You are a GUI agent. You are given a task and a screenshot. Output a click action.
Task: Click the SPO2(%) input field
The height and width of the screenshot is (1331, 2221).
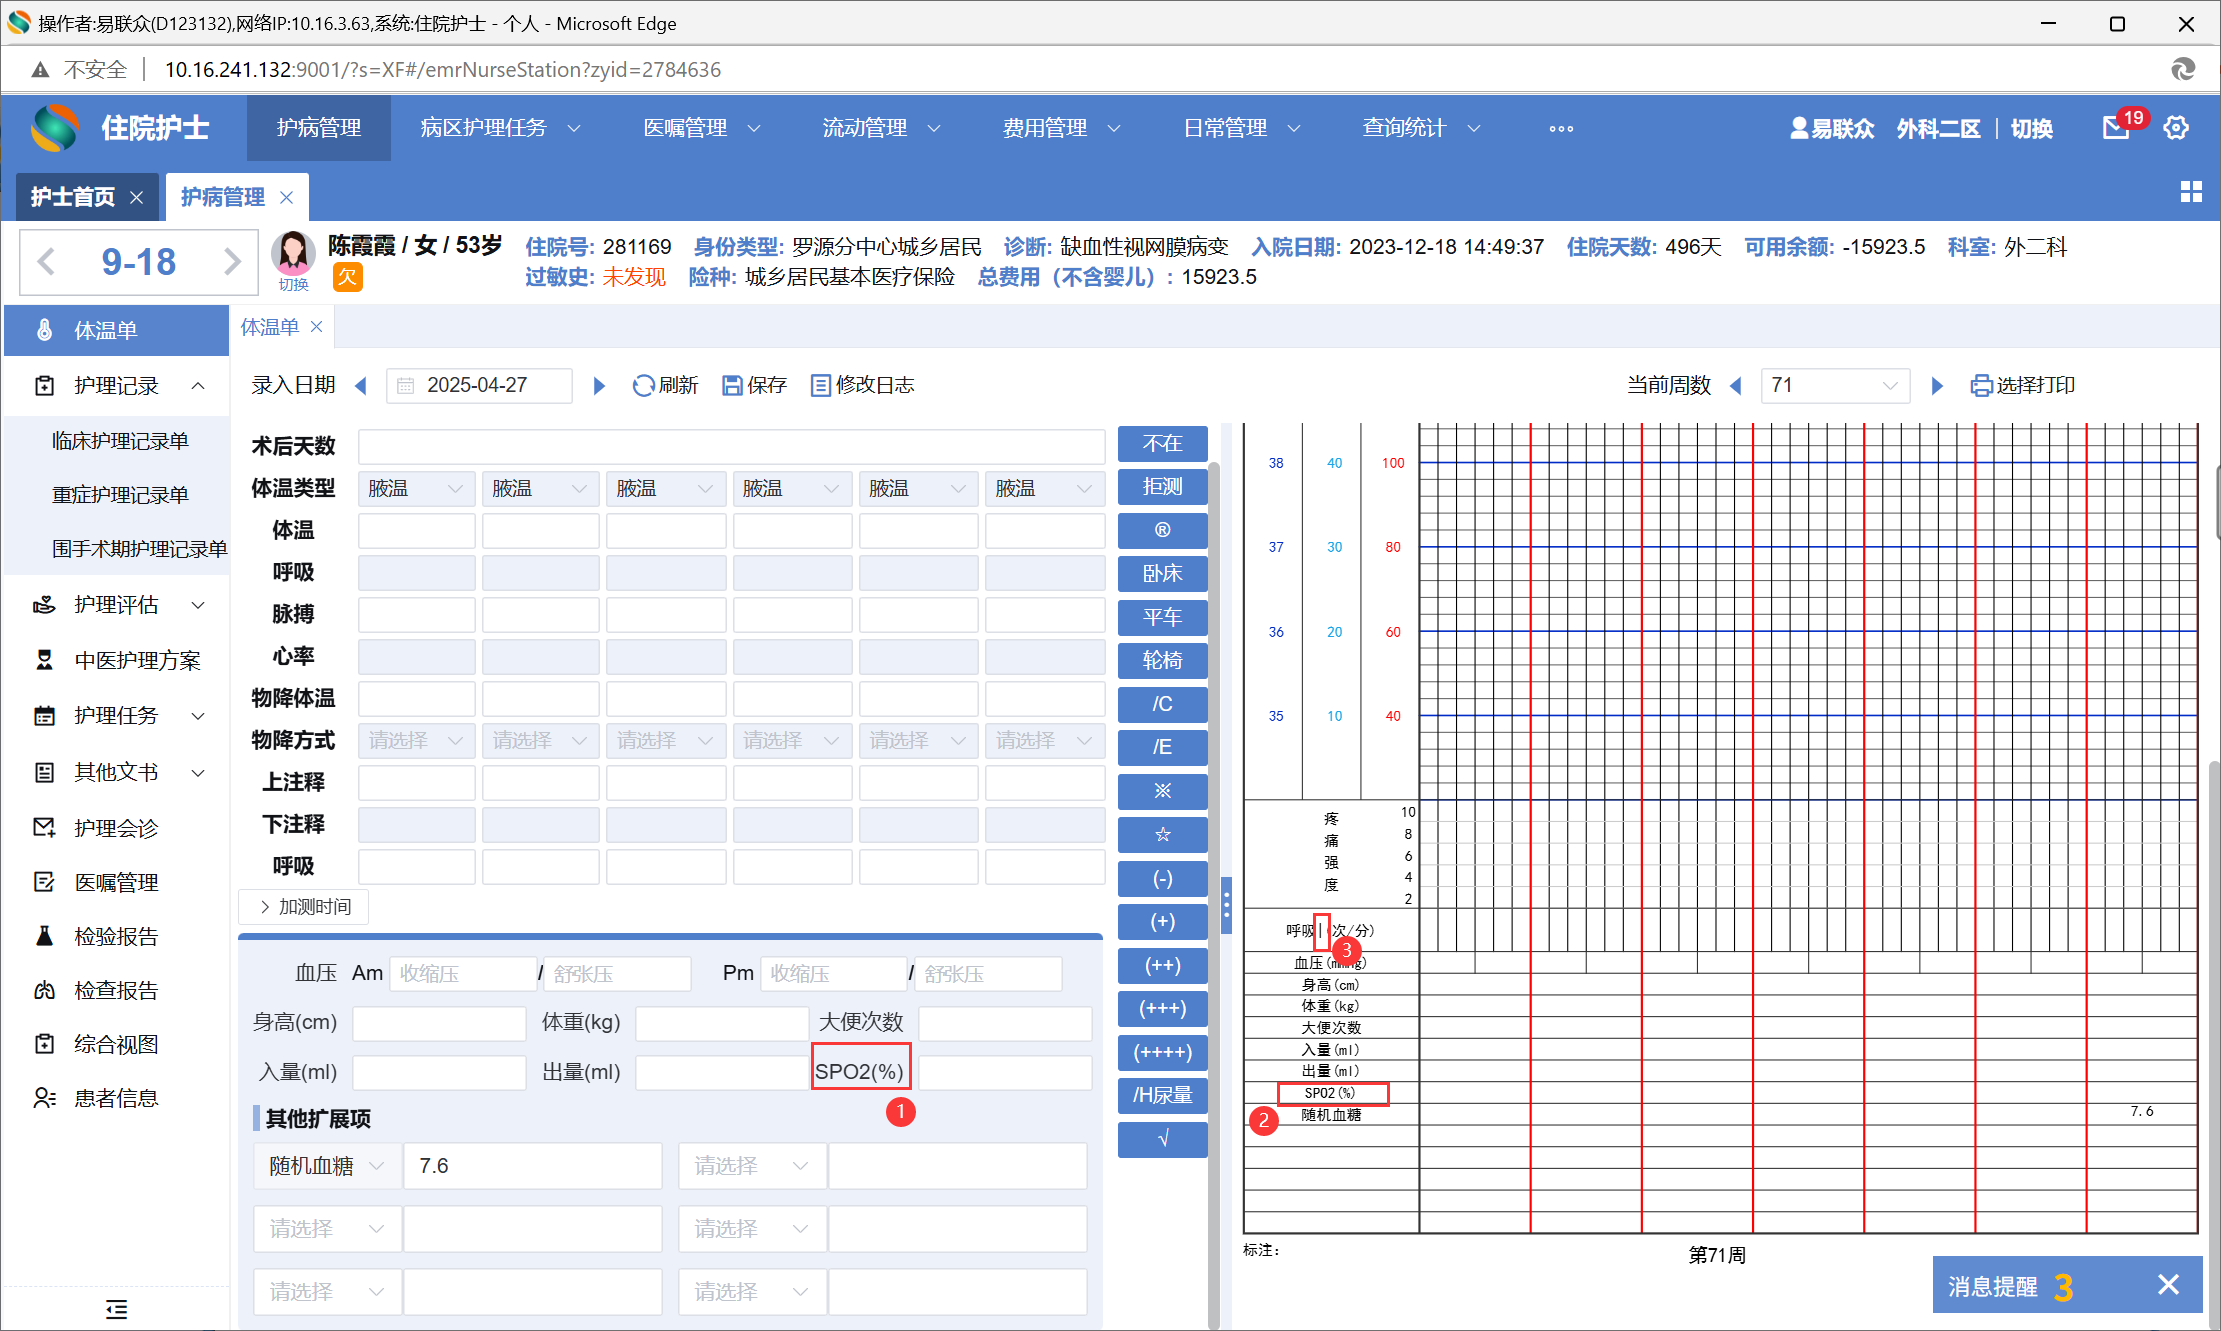[x=1004, y=1072]
